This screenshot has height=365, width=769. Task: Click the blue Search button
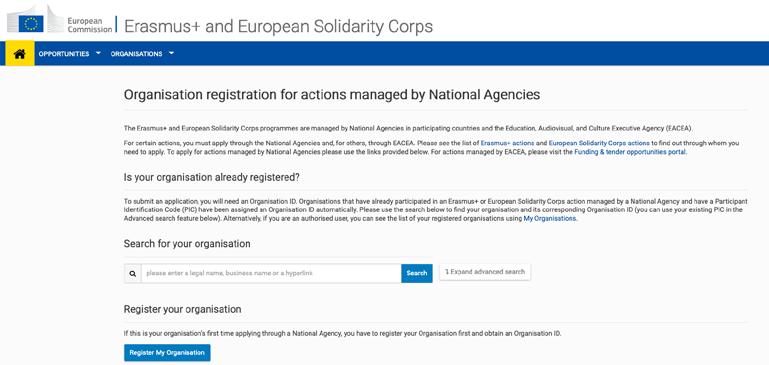pyautogui.click(x=417, y=273)
